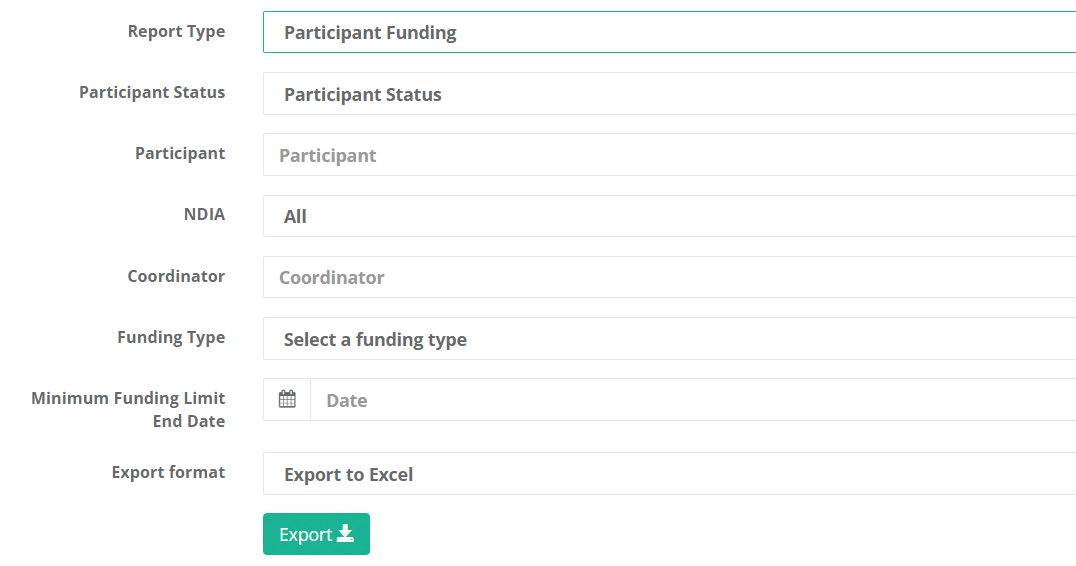Open the Export to Excel format dropdown

[x=669, y=474]
